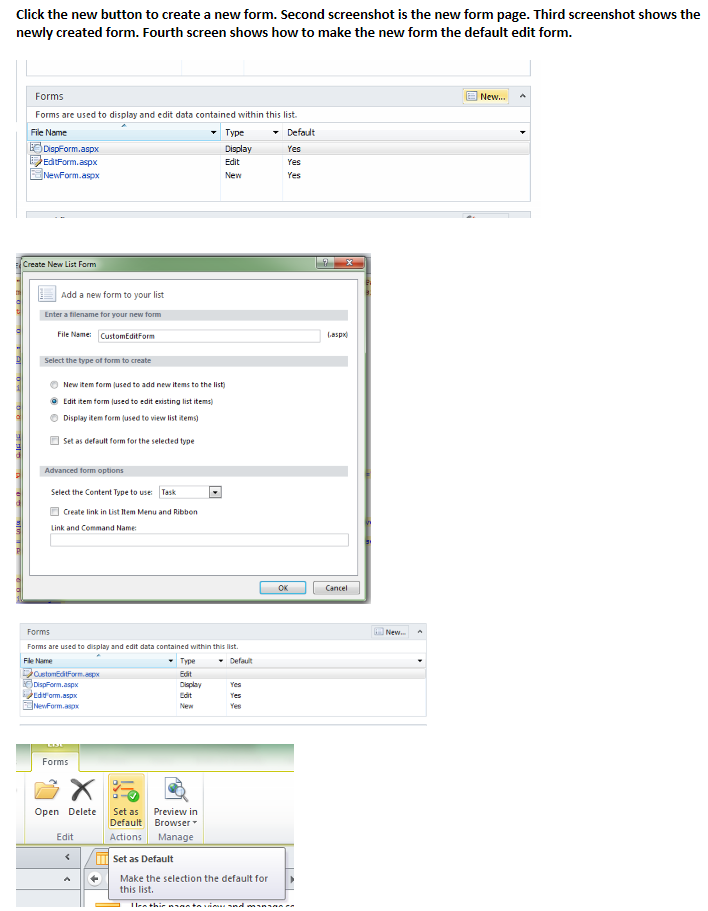Select the Edit item form radio button

click(54, 401)
